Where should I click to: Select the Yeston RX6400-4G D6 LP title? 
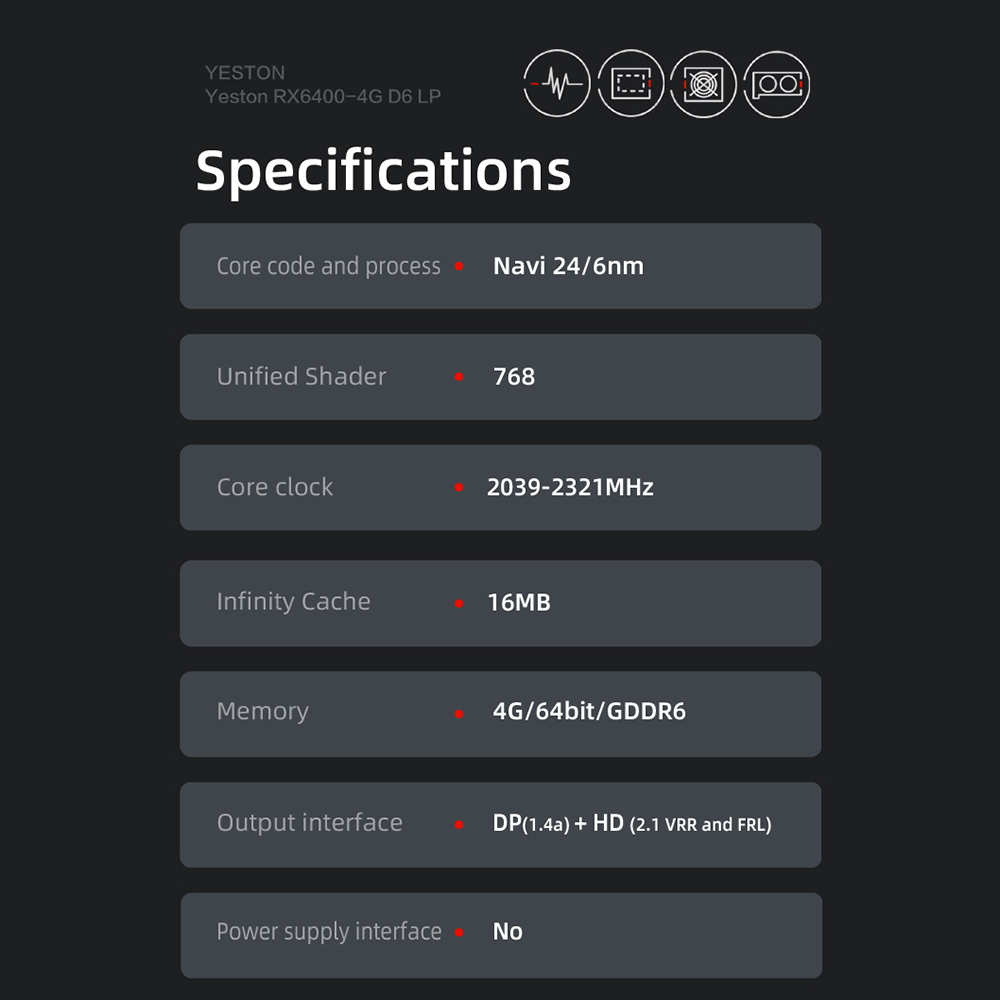323,96
